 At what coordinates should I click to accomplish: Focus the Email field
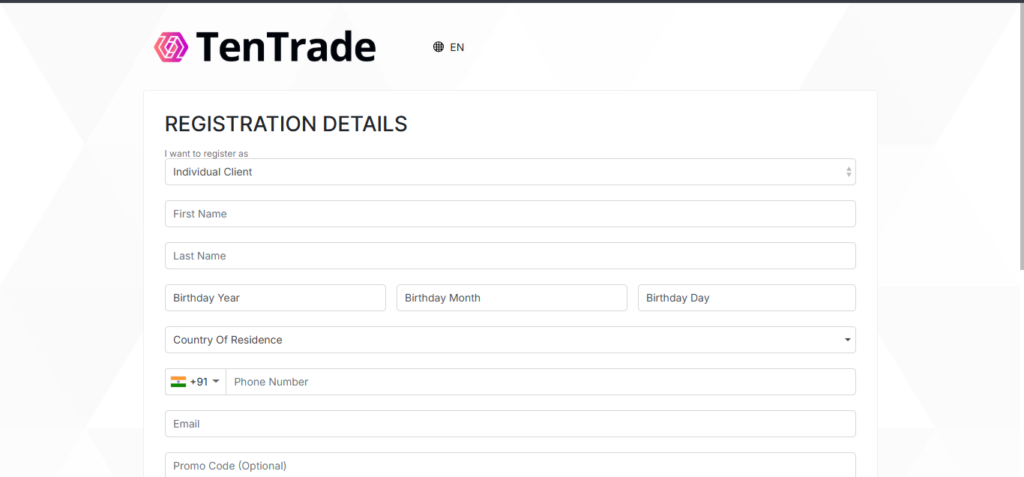point(510,423)
